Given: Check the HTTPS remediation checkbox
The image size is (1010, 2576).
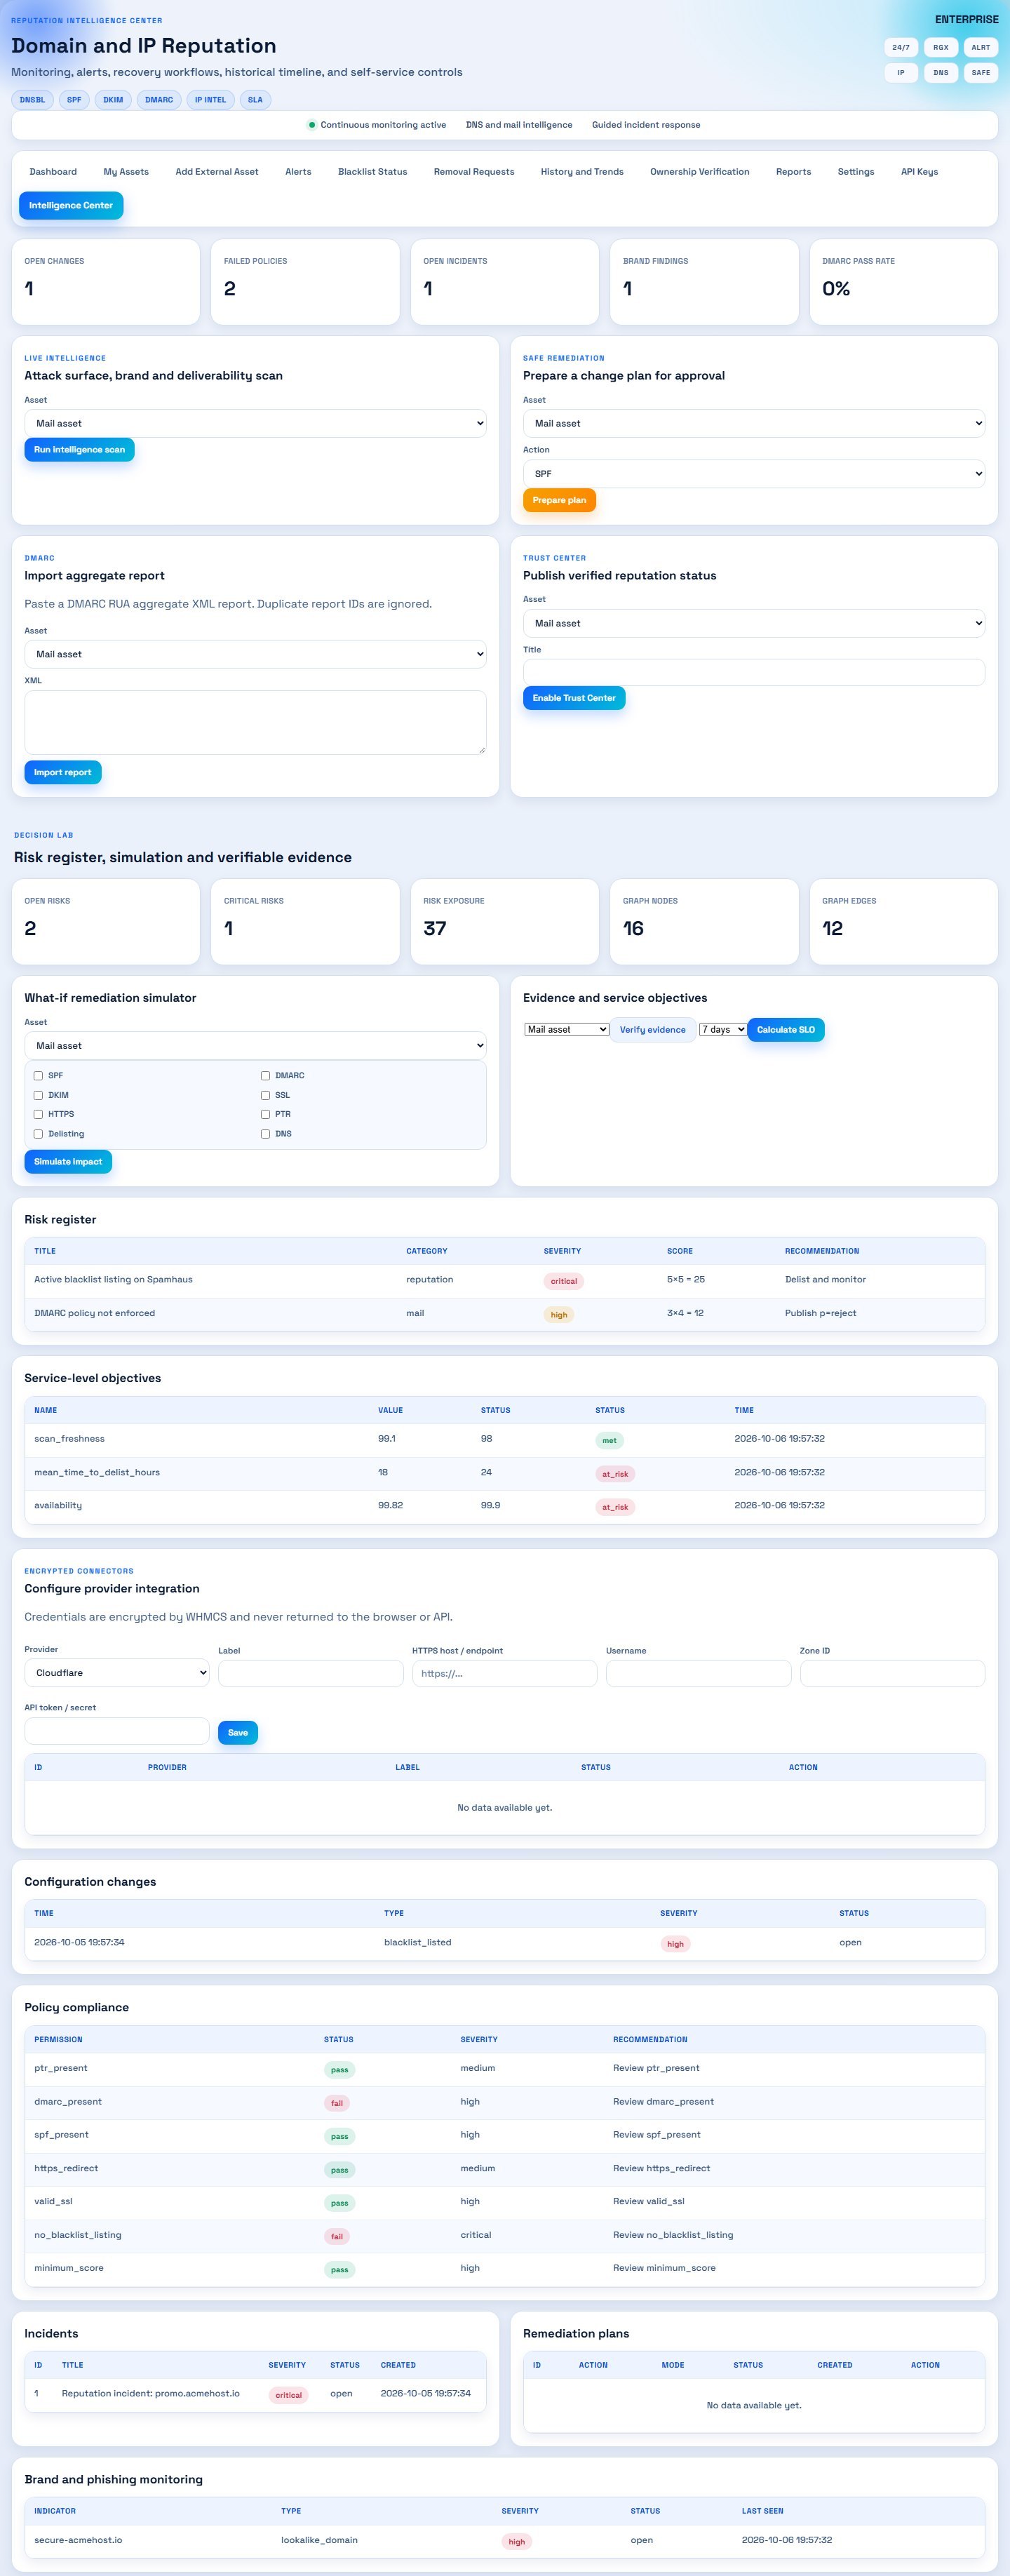Looking at the screenshot, I should coord(38,1114).
